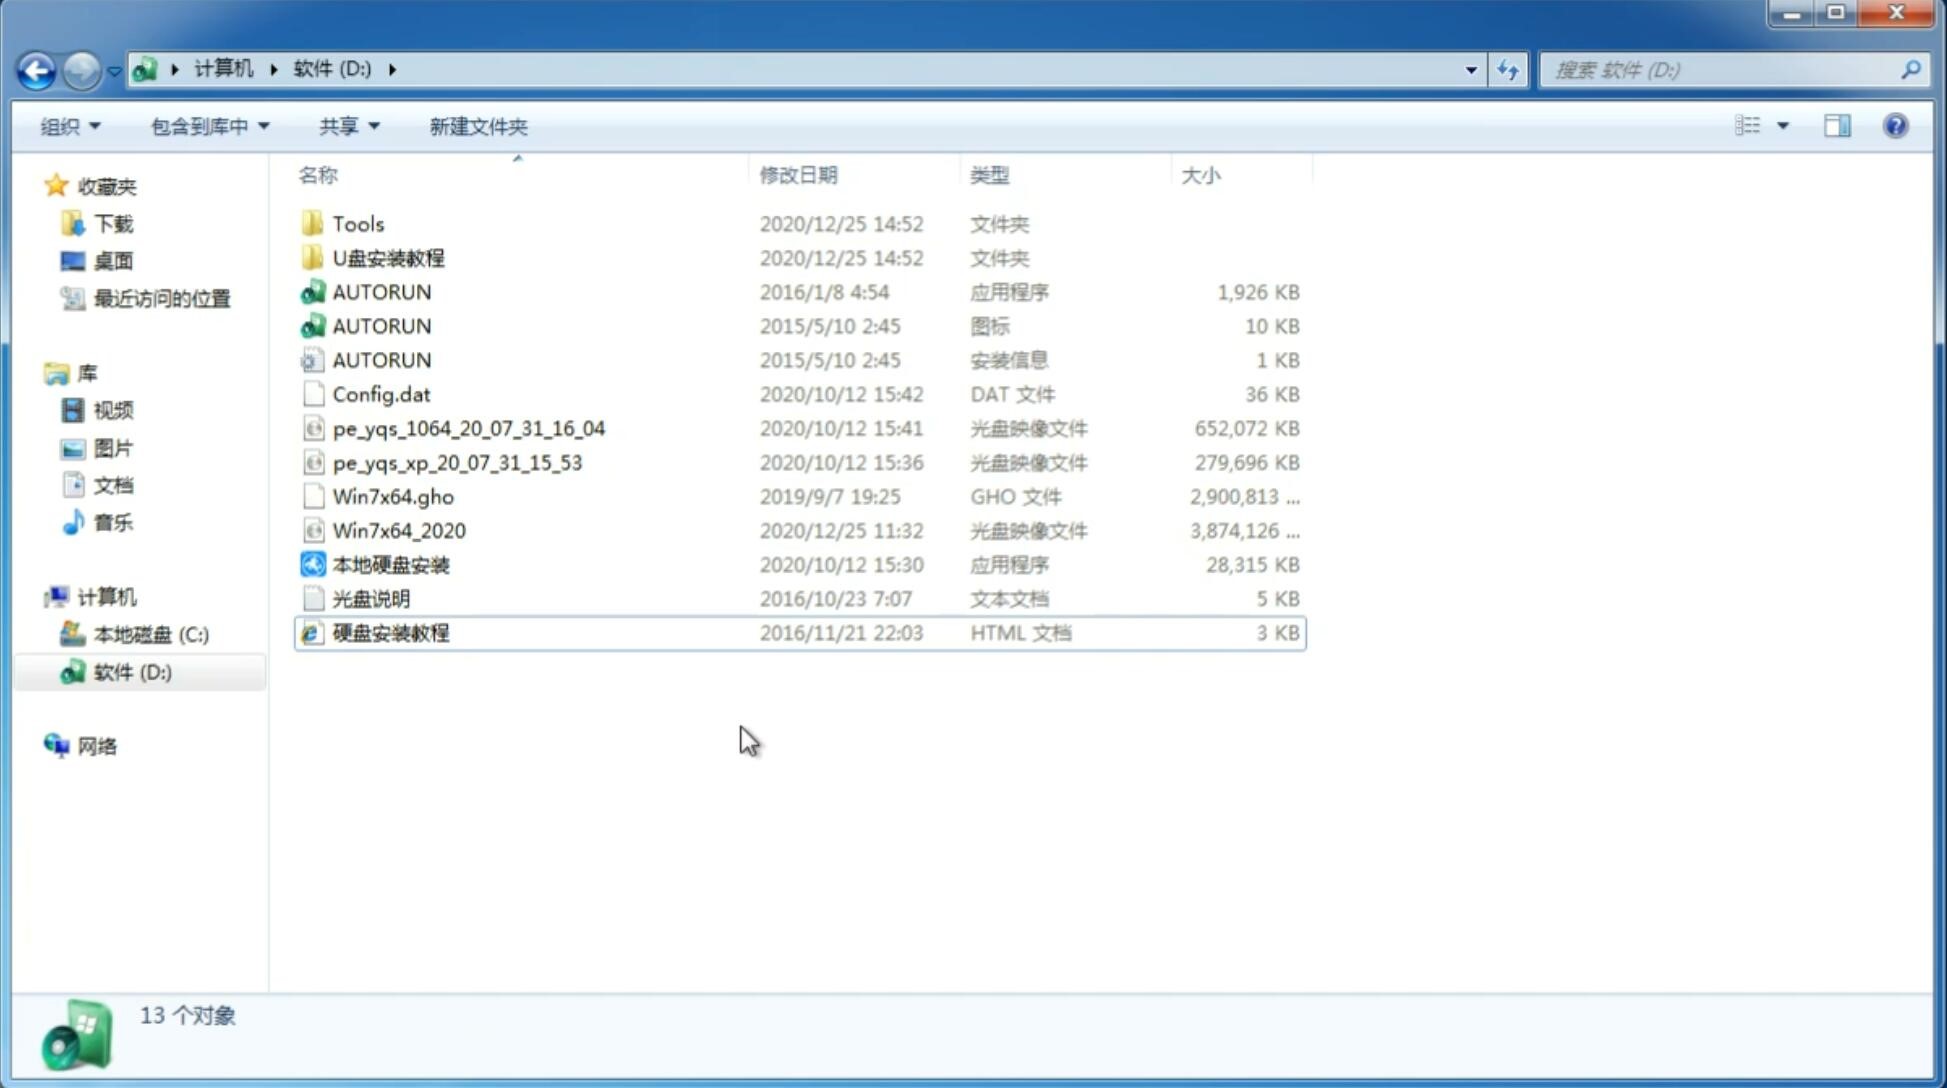
Task: Open the pe_yqs_1064 disc image file
Action: (468, 428)
